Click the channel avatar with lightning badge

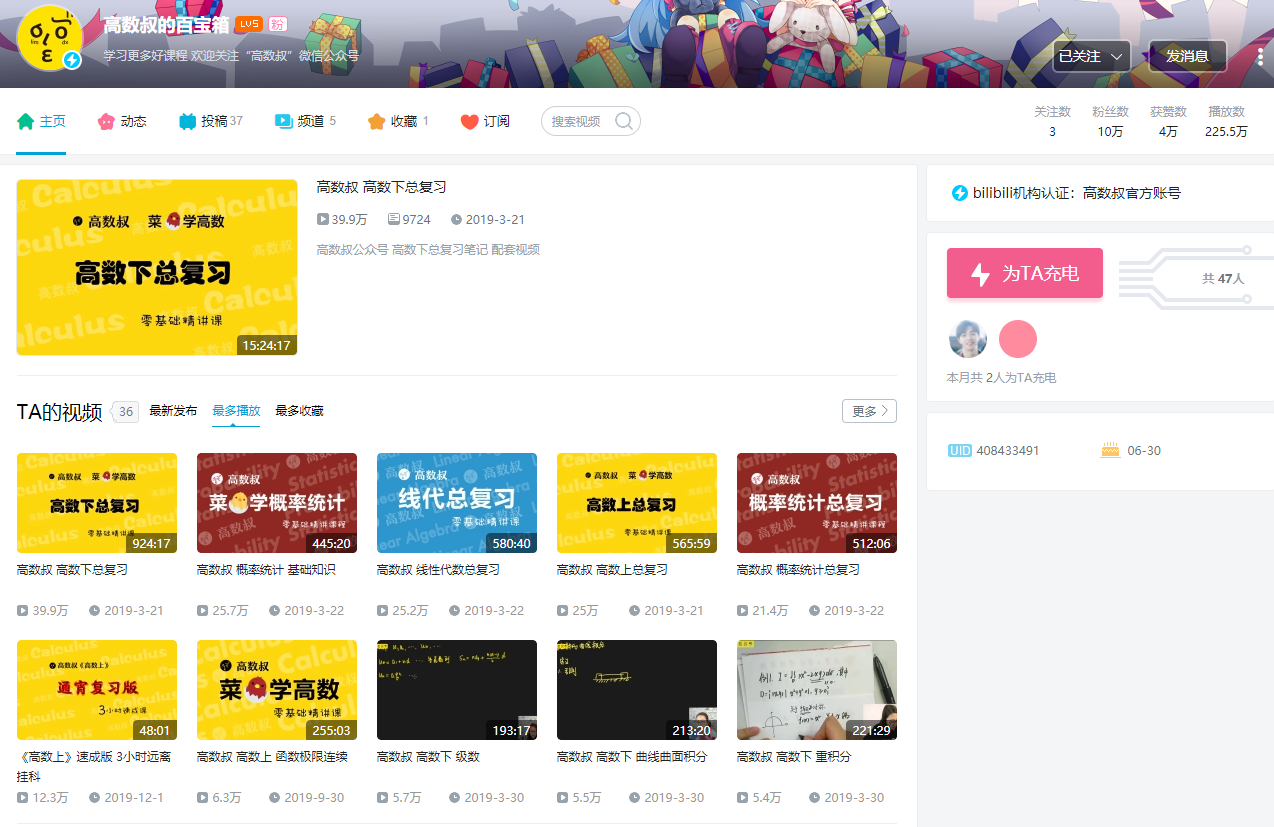(50, 38)
